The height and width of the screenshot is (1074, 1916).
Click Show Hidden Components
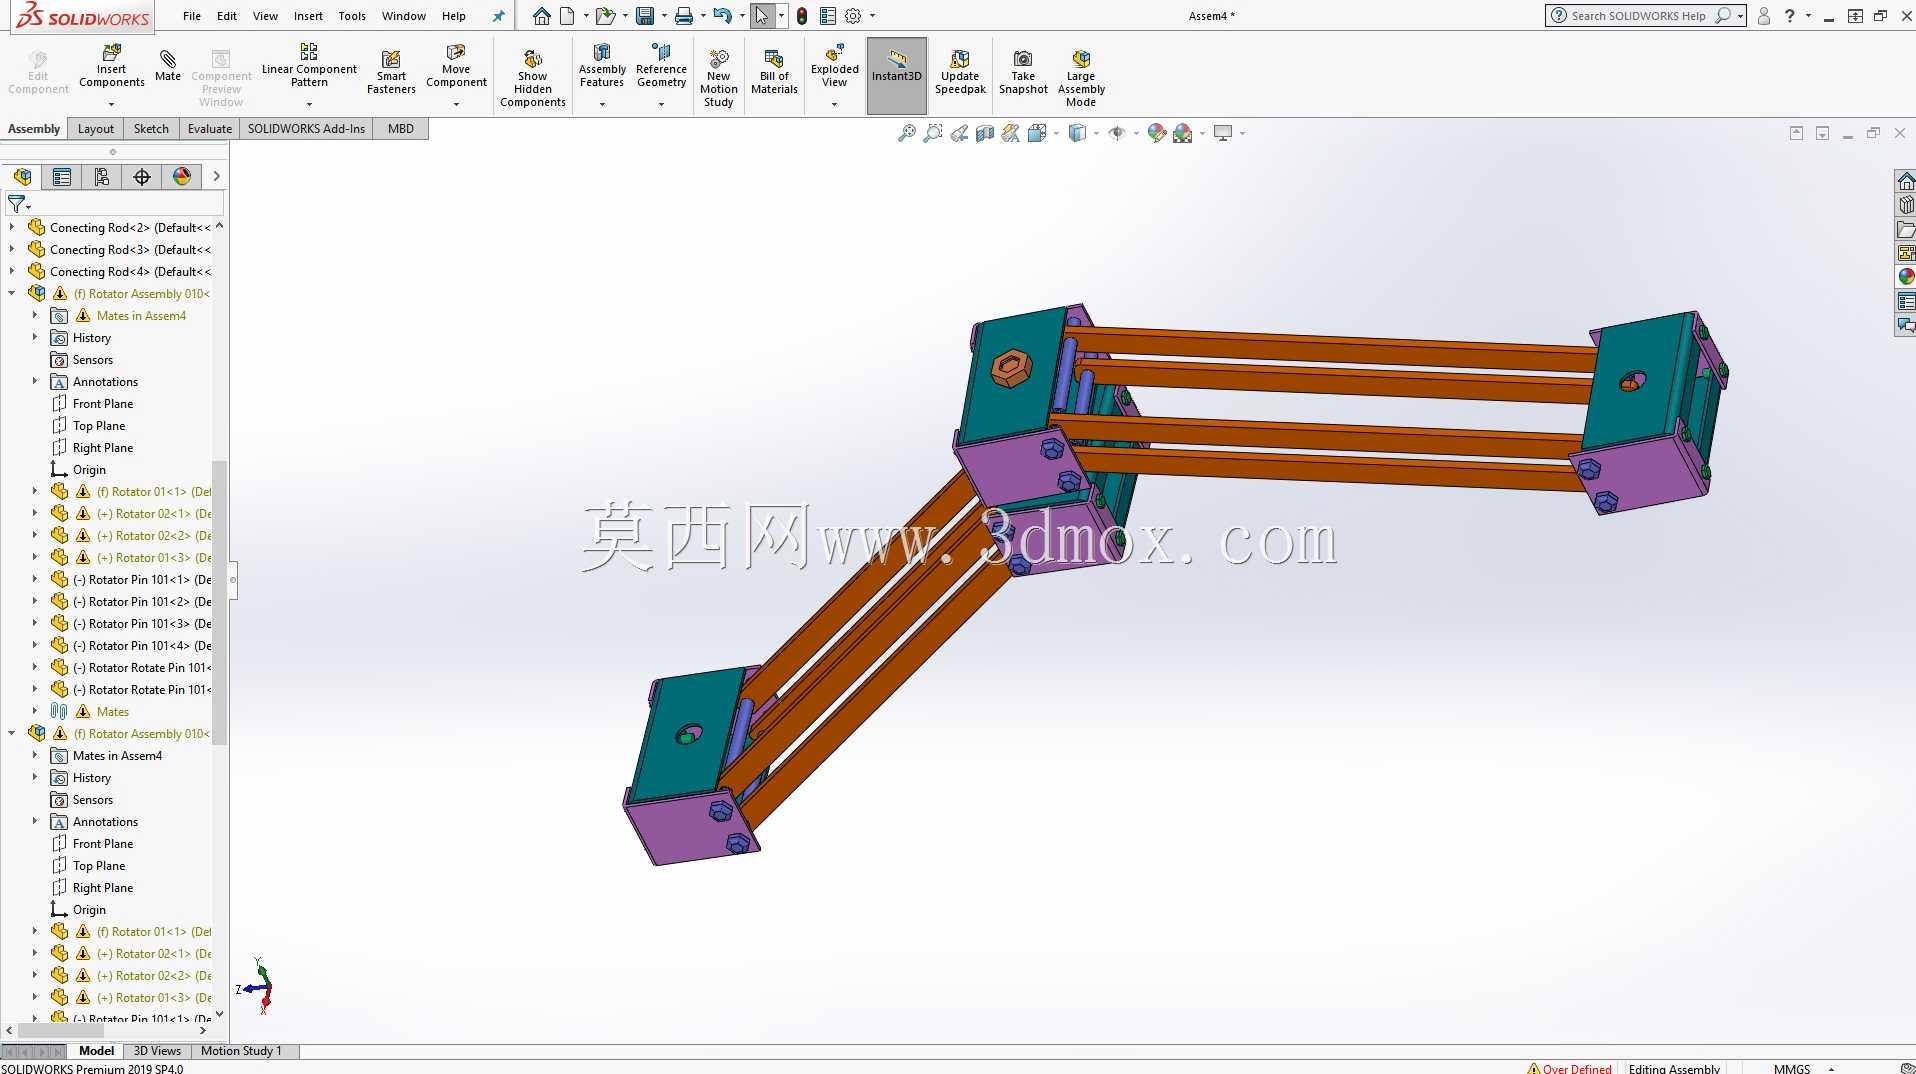click(533, 78)
